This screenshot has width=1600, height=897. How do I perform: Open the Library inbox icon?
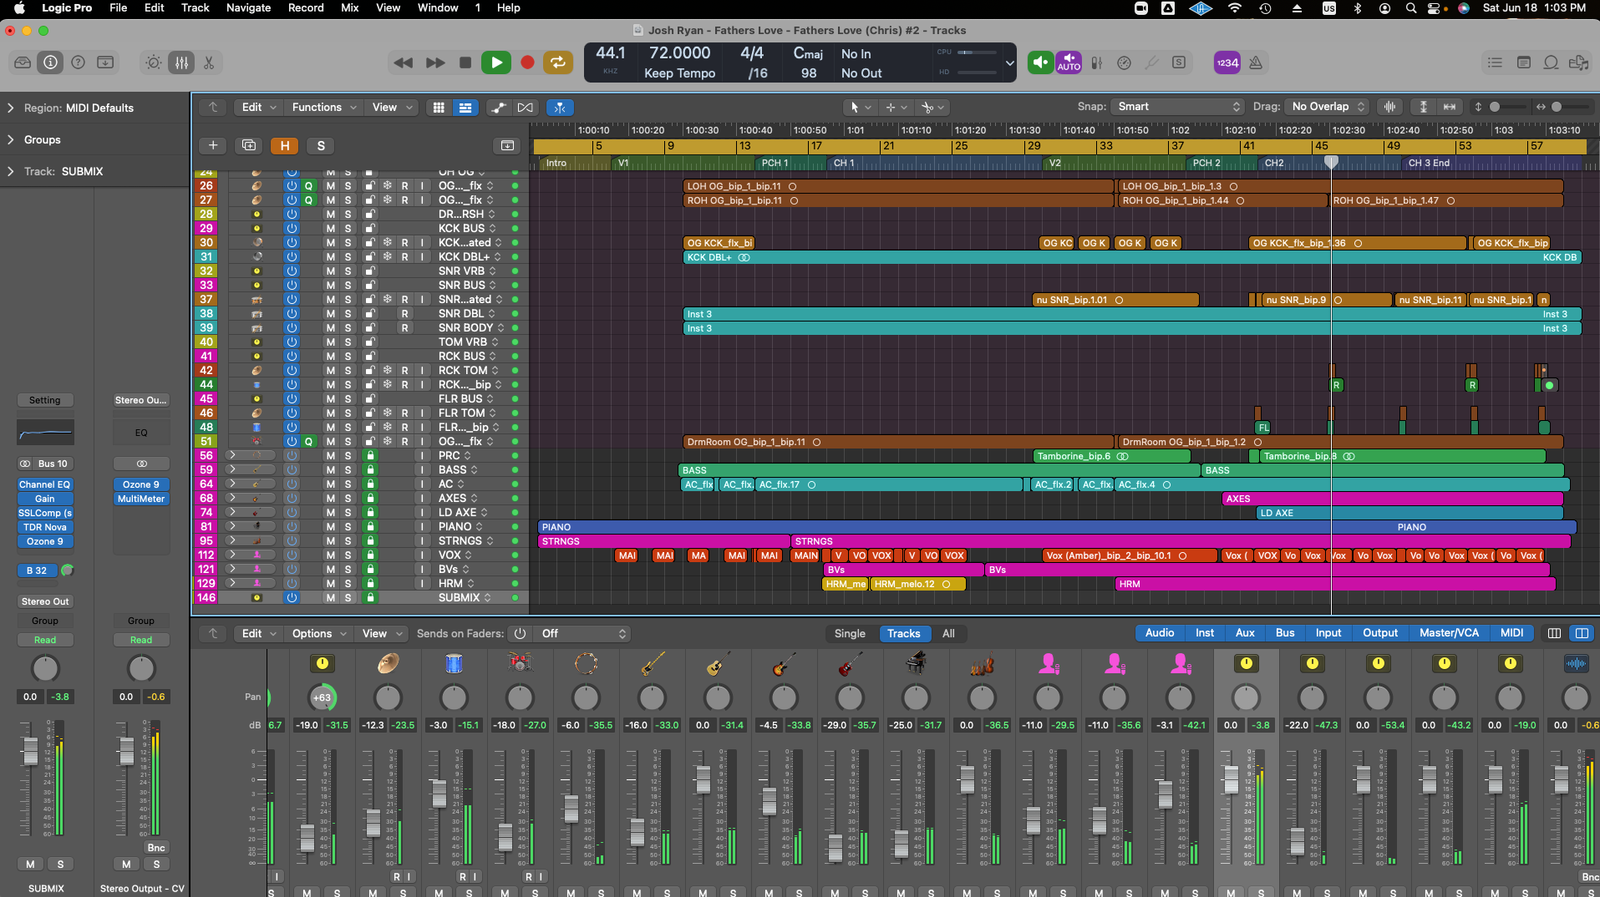point(22,63)
